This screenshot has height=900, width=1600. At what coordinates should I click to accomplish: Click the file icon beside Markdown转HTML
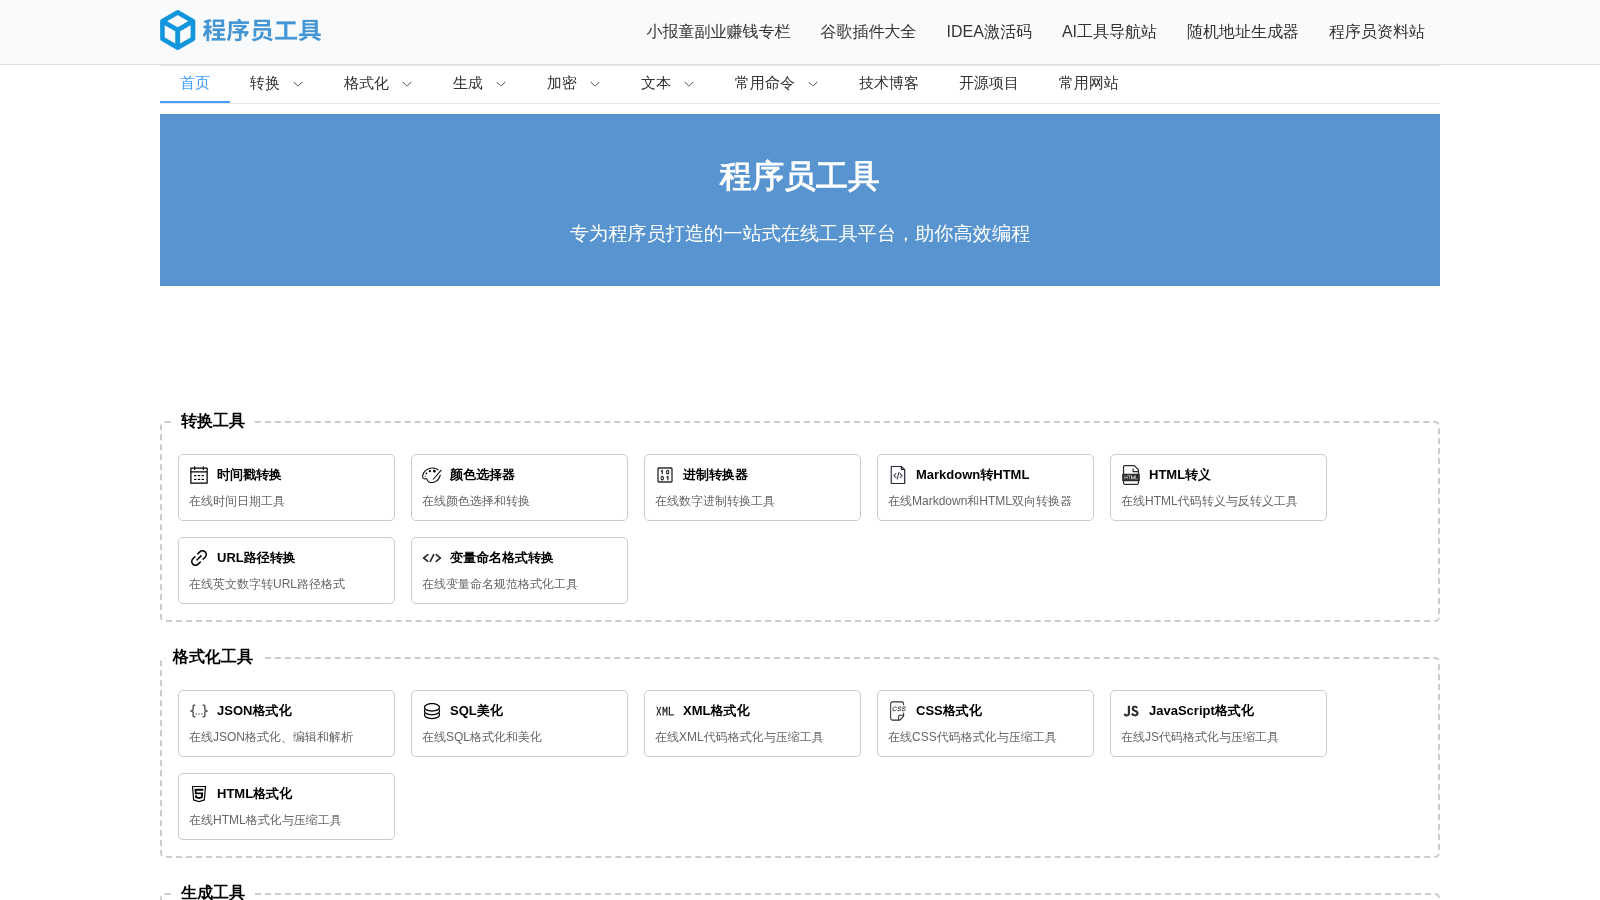tap(898, 475)
